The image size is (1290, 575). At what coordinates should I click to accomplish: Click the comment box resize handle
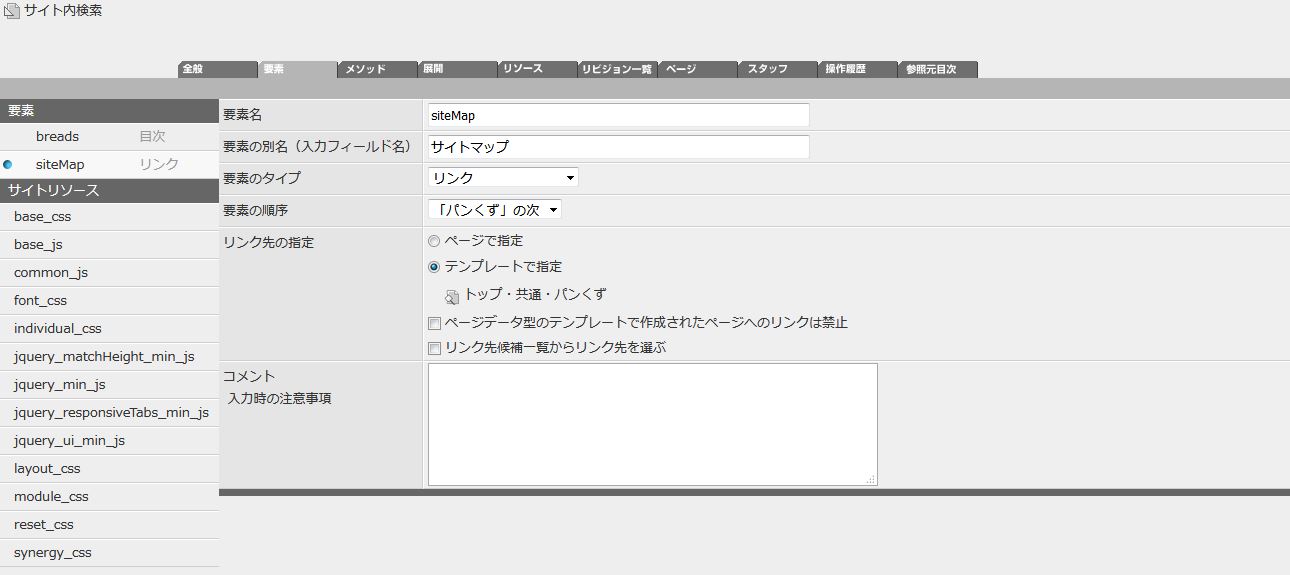point(871,480)
